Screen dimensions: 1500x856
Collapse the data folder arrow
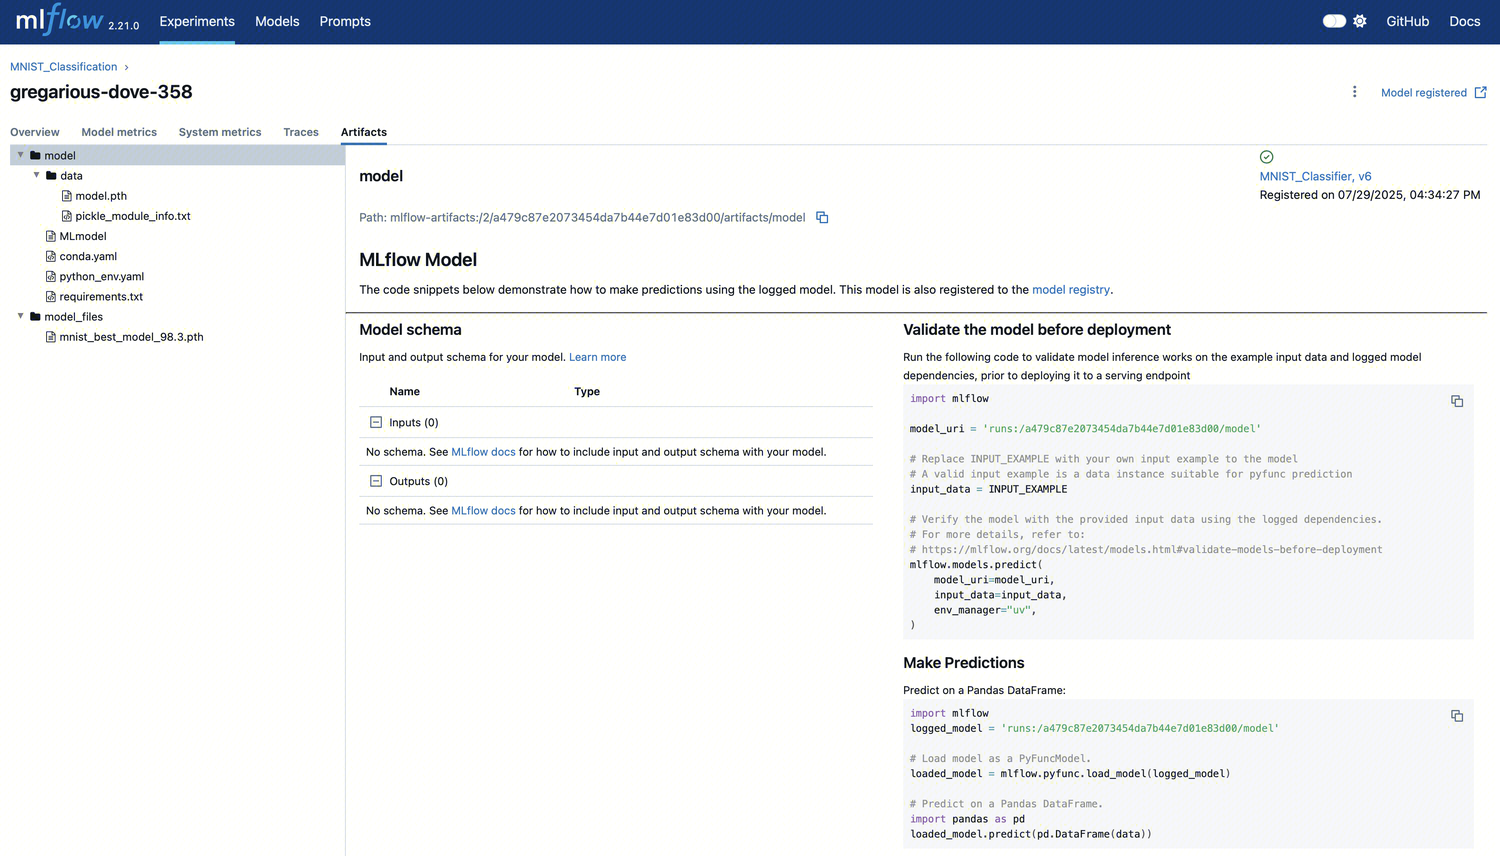(36, 175)
